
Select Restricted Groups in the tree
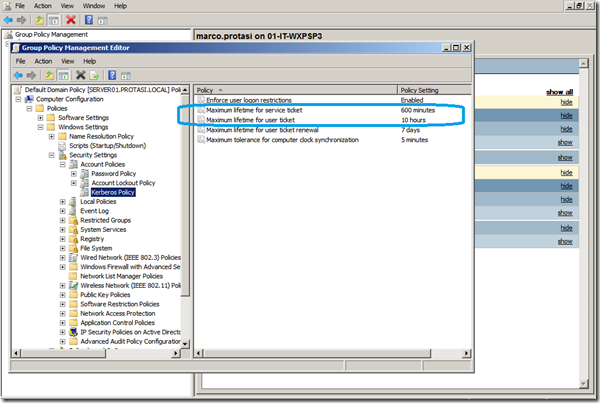click(105, 220)
